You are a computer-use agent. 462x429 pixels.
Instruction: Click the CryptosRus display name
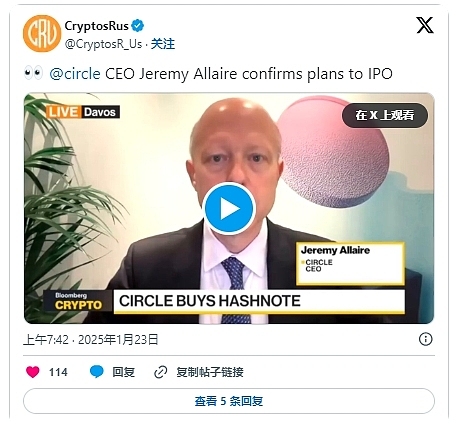(x=96, y=26)
